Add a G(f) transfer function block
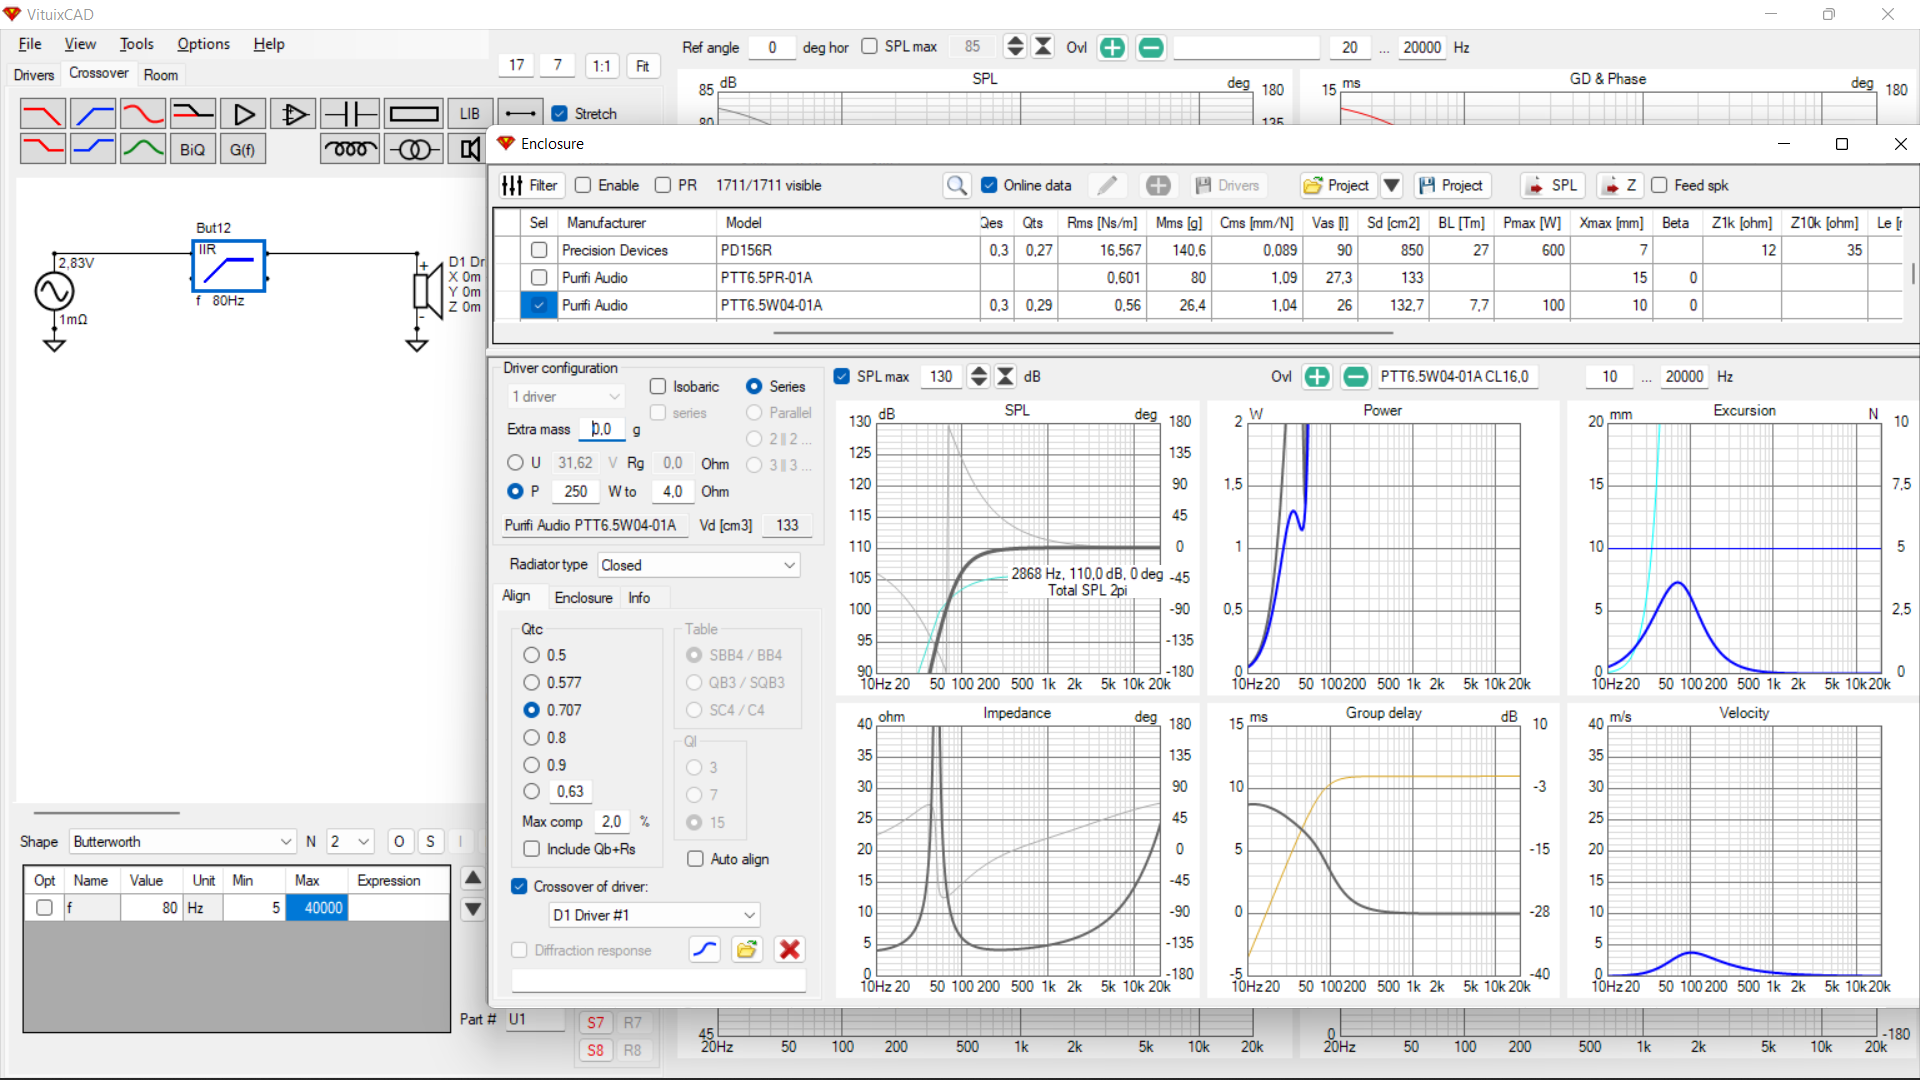 coord(243,149)
